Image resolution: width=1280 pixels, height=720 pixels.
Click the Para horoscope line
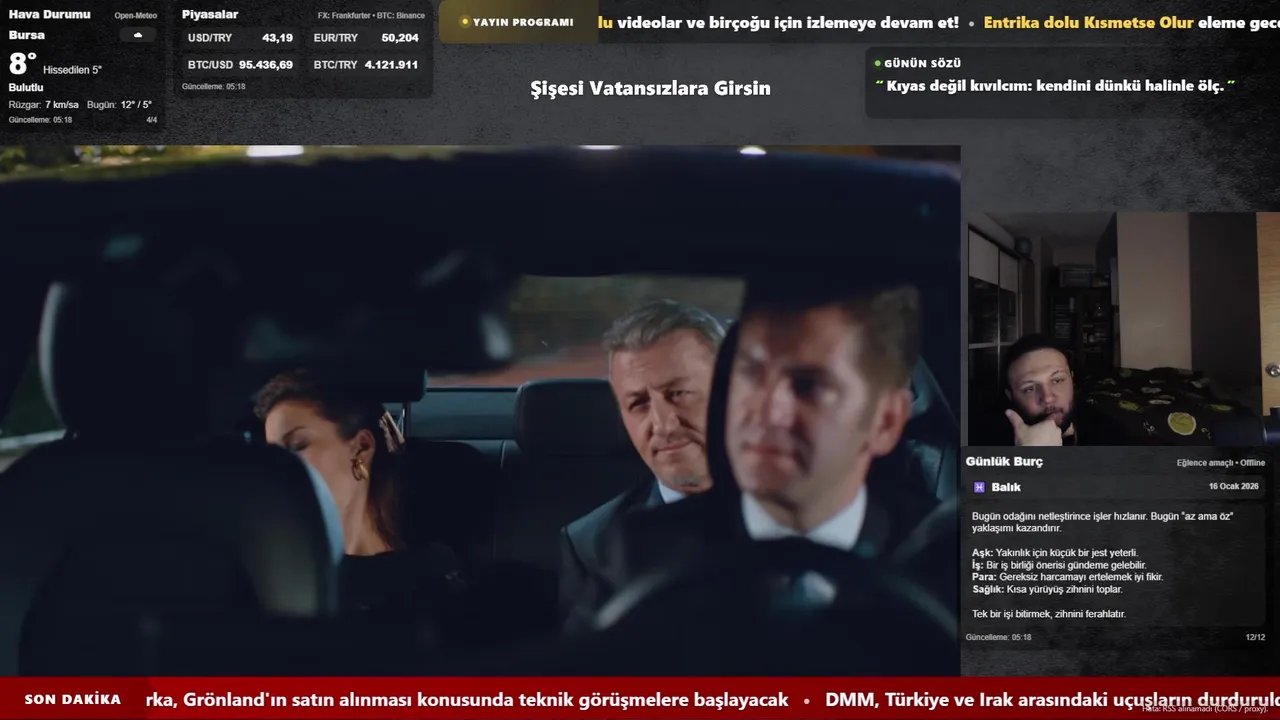[1067, 577]
